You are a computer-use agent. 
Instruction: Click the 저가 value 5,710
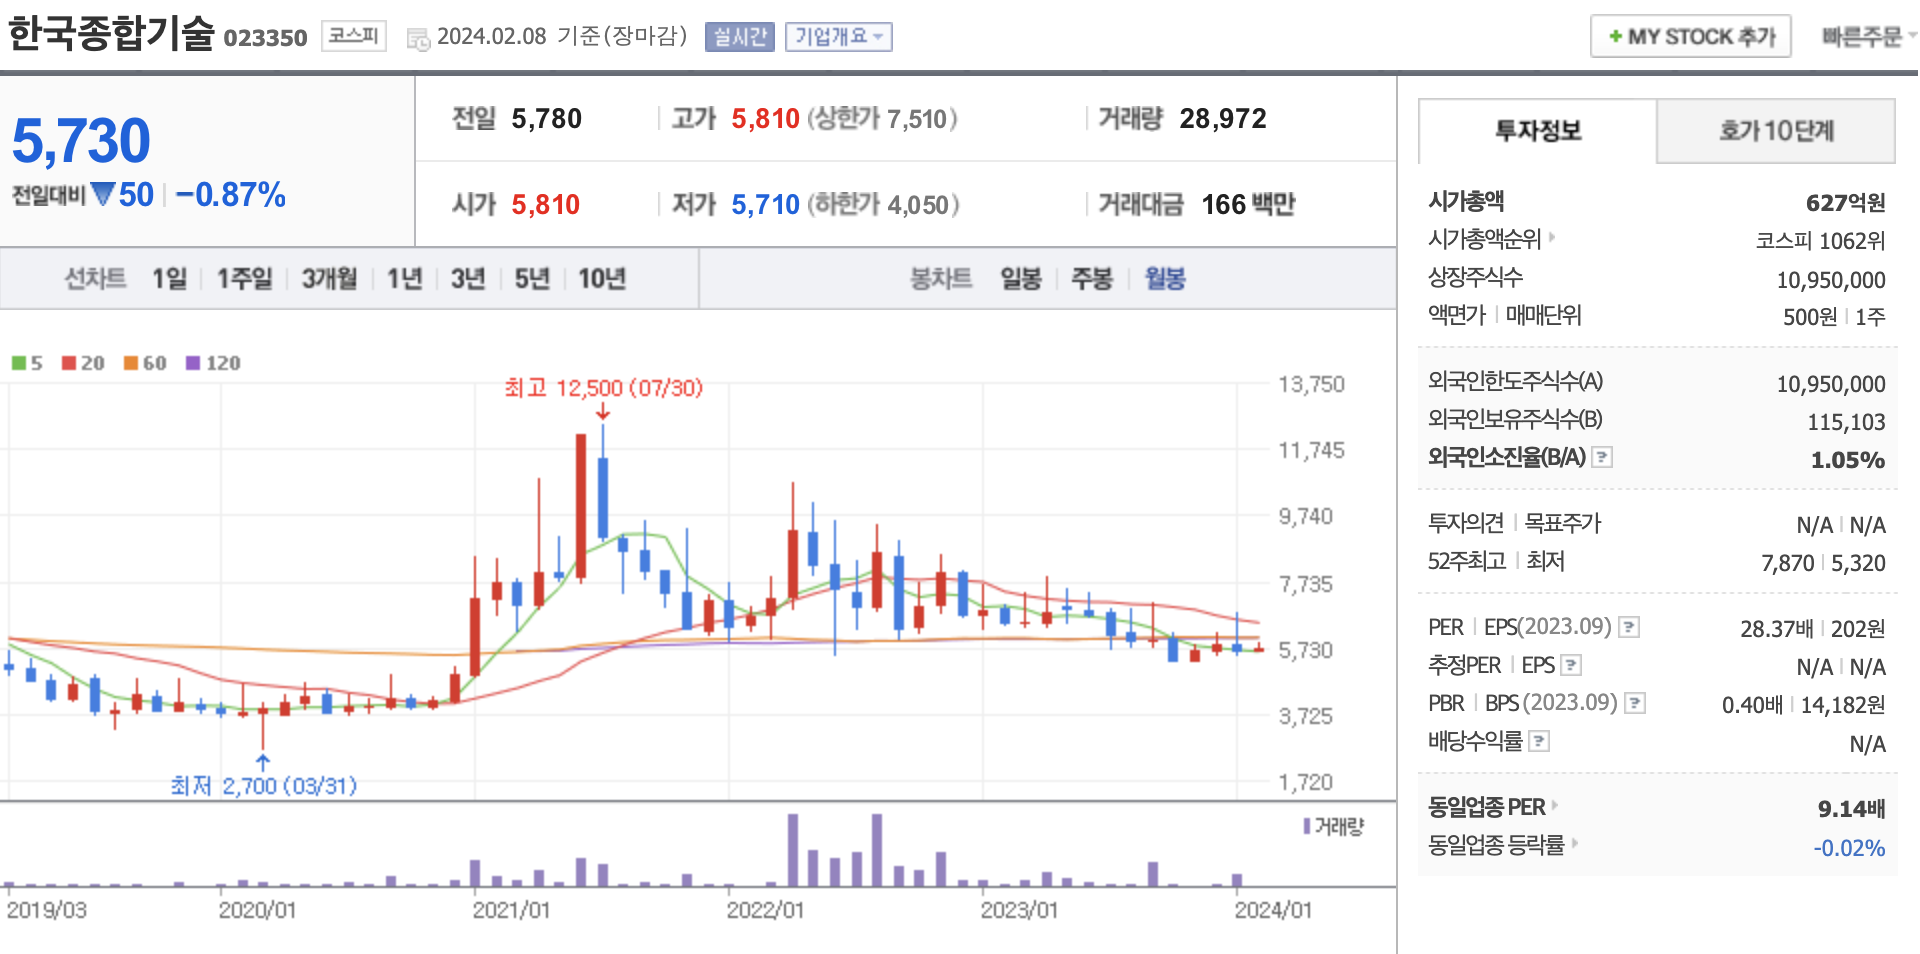point(765,205)
